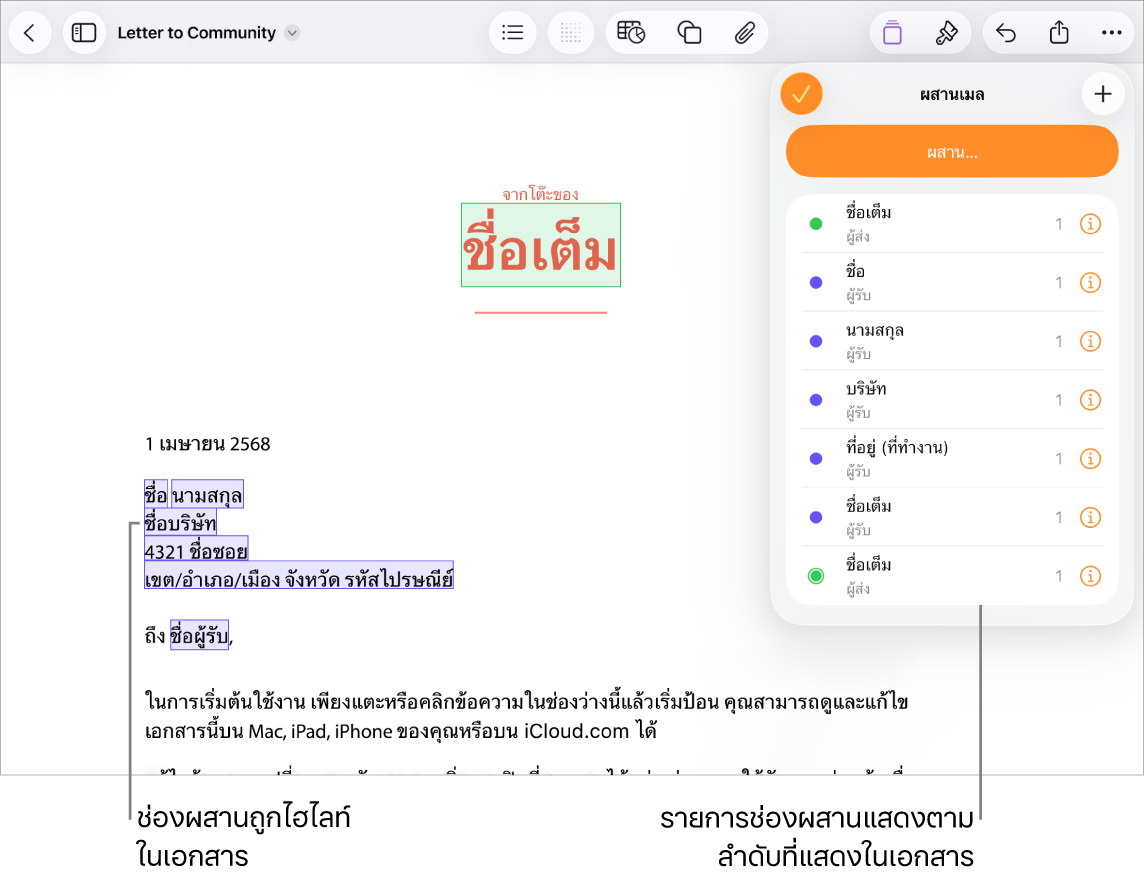Tap the date 1 เมษายน 2568

(208, 444)
